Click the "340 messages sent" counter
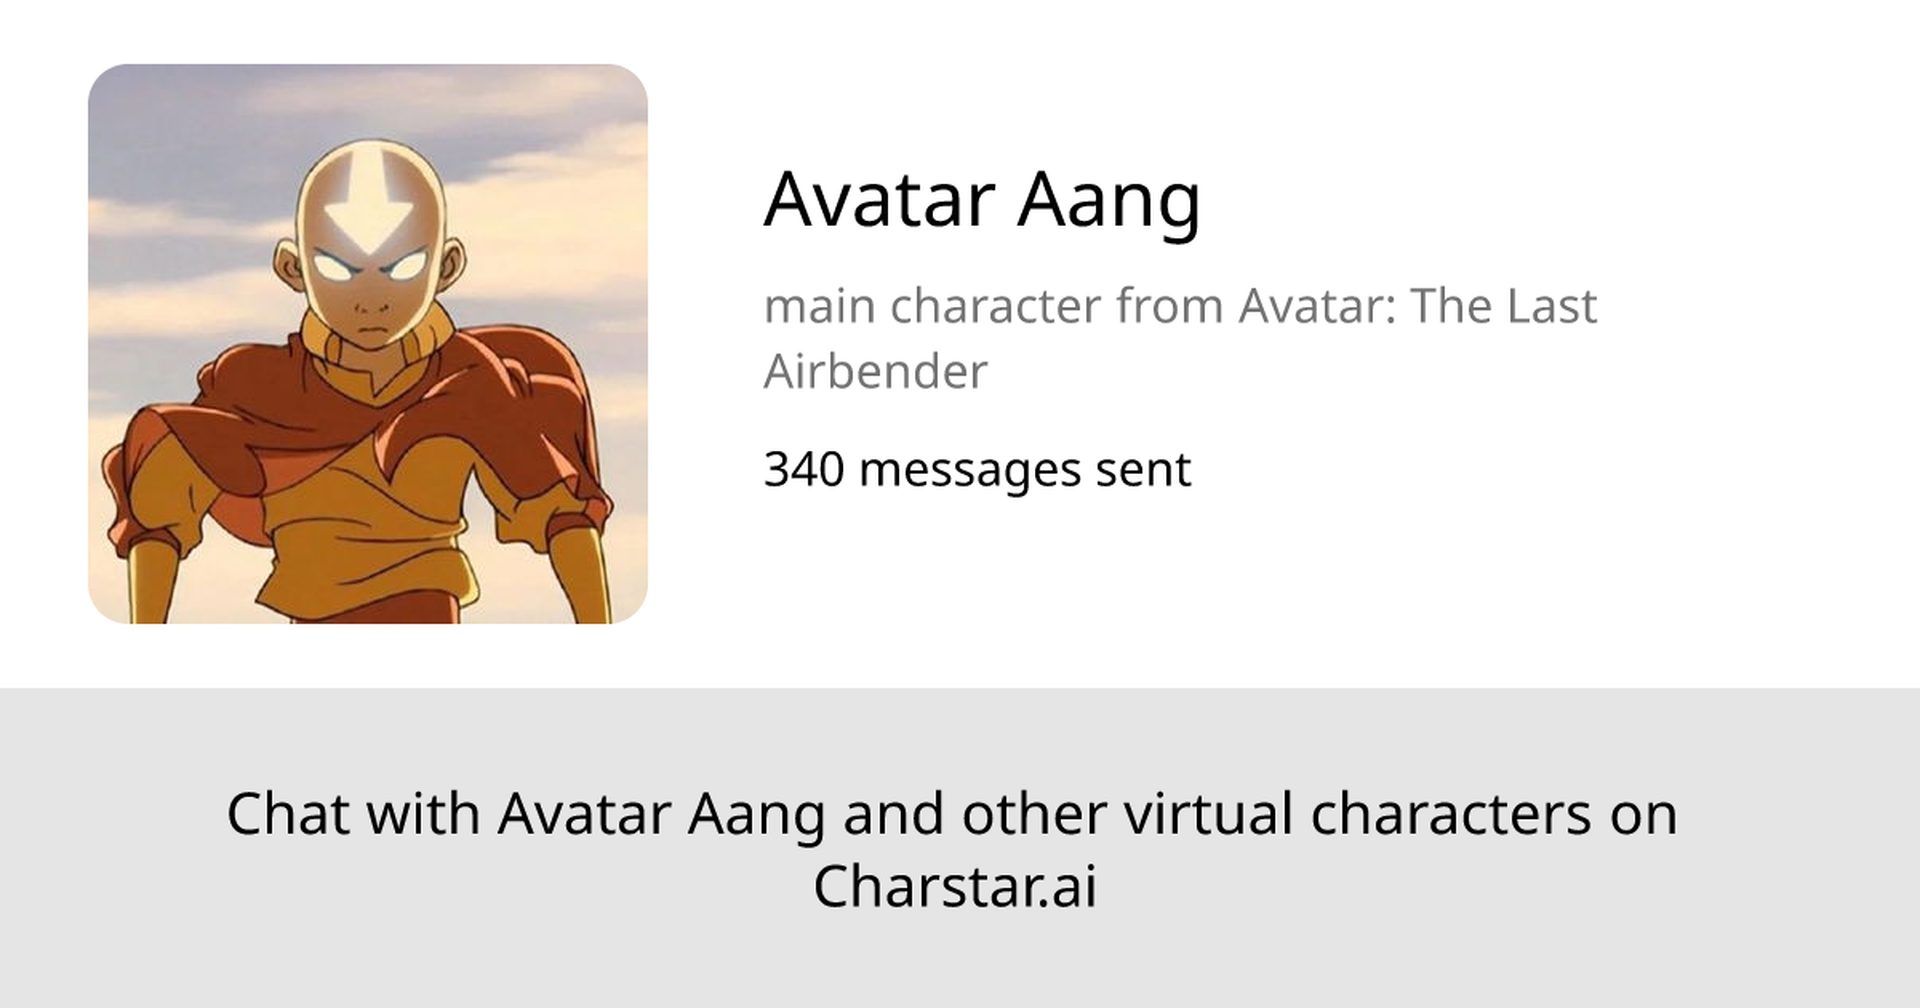This screenshot has width=1920, height=1008. [x=977, y=469]
